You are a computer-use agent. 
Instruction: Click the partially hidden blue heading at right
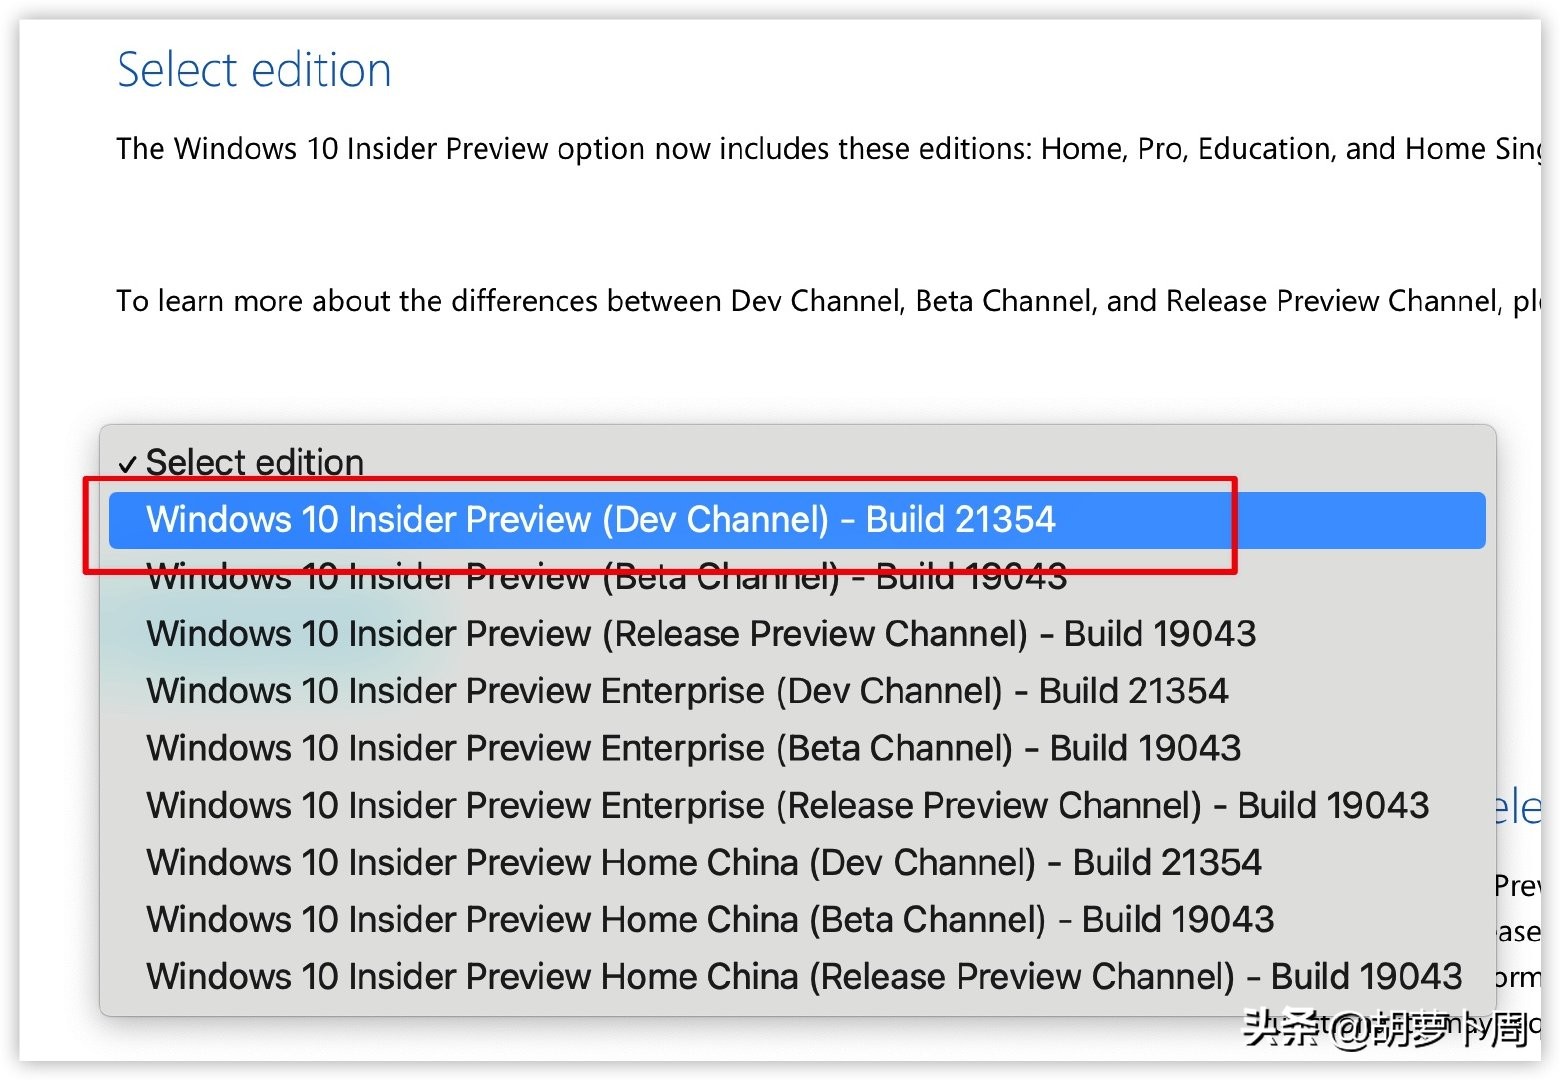tap(1517, 807)
